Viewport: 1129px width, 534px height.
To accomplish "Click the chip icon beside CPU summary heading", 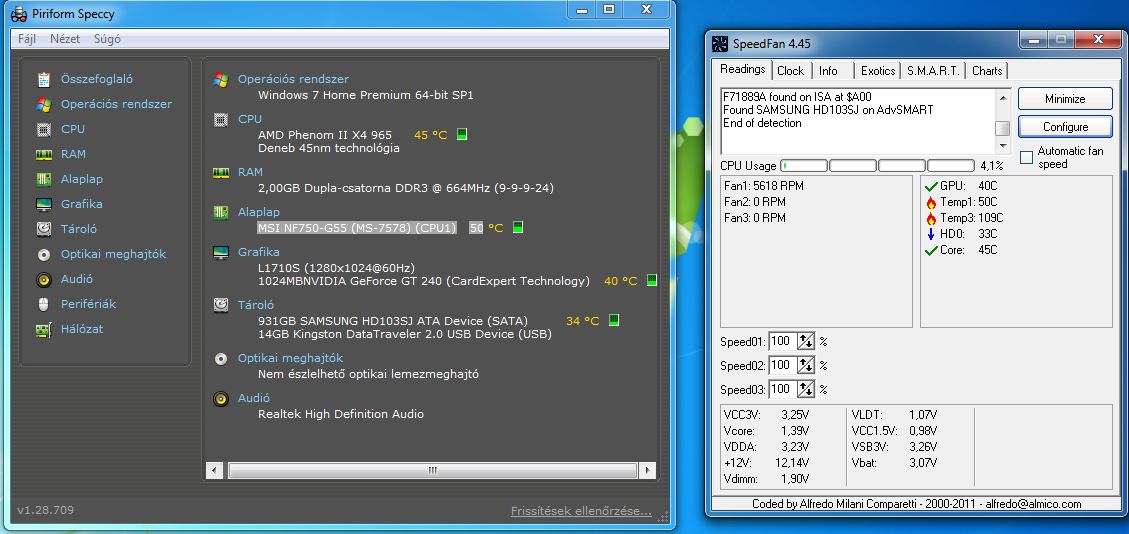I will click(221, 119).
